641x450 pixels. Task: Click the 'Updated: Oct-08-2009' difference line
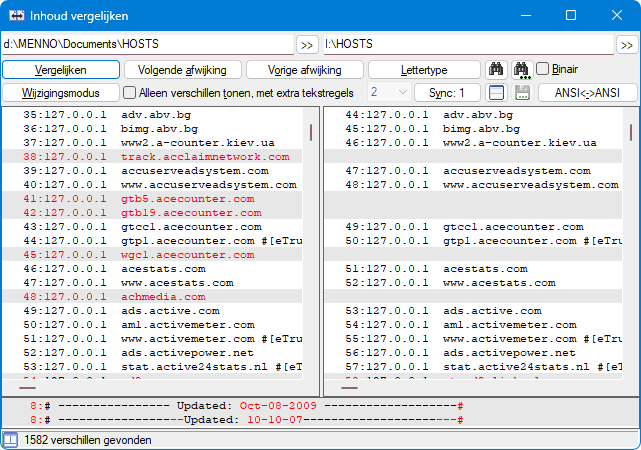pyautogui.click(x=320, y=406)
